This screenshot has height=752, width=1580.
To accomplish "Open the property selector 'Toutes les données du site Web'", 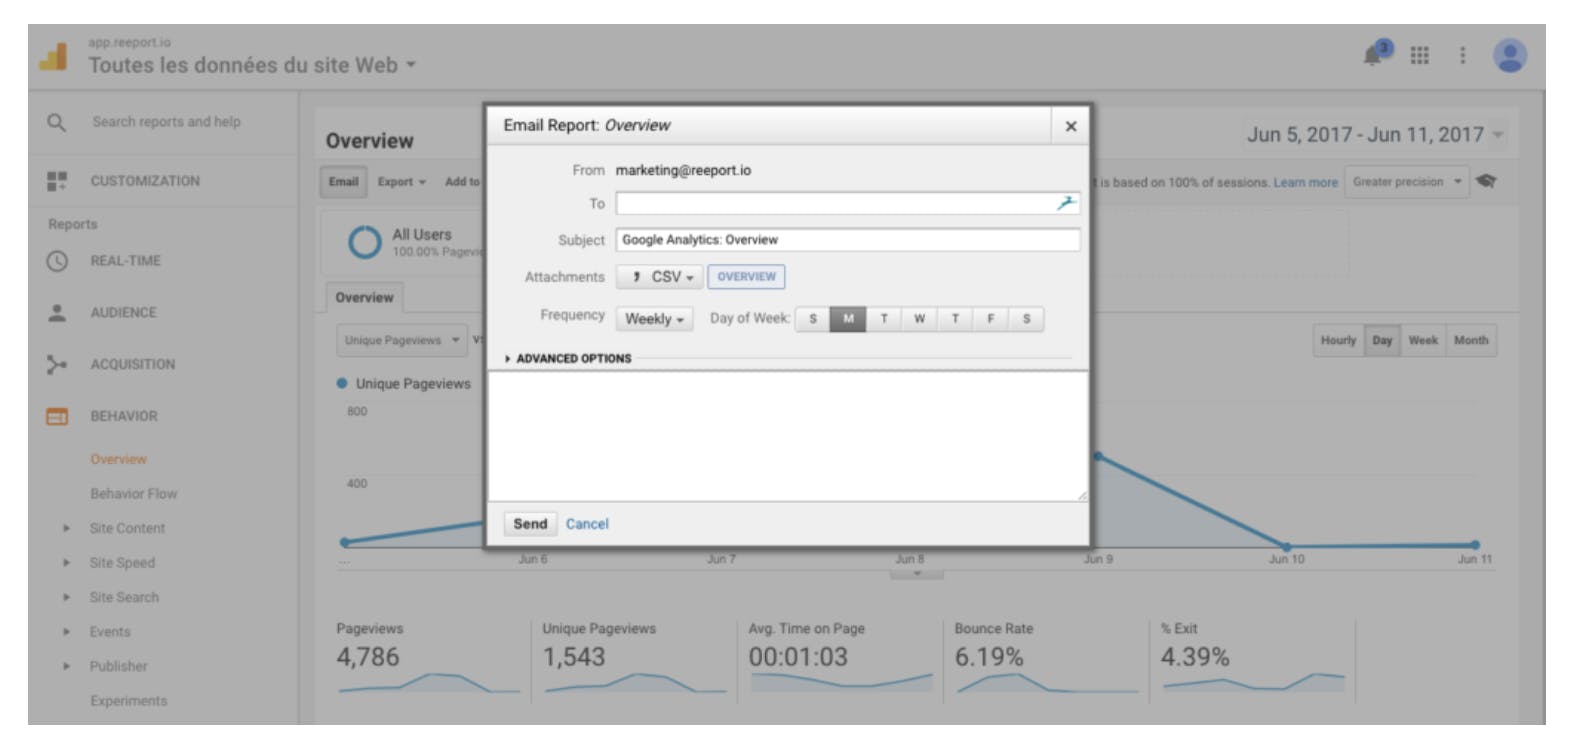I will (x=252, y=65).
